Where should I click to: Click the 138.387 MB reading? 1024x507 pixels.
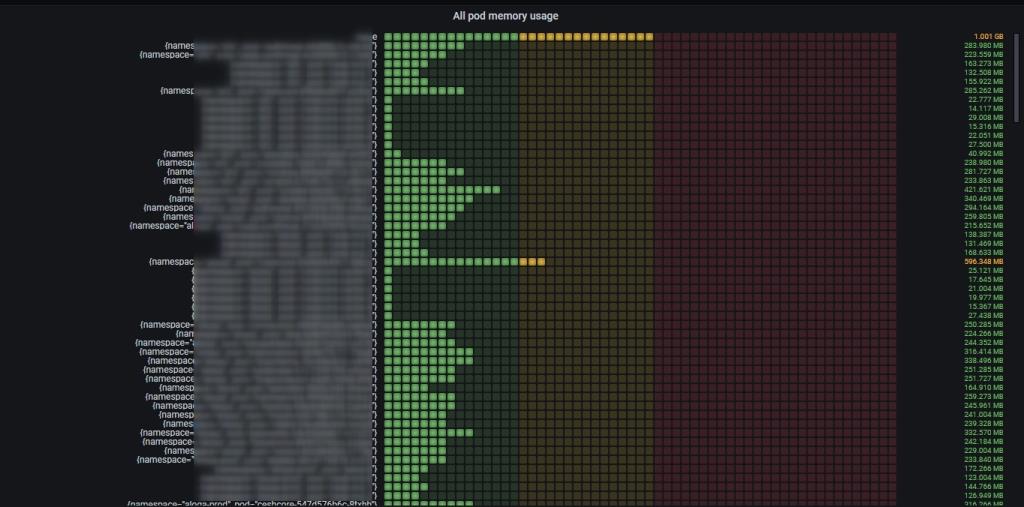[x=984, y=235]
